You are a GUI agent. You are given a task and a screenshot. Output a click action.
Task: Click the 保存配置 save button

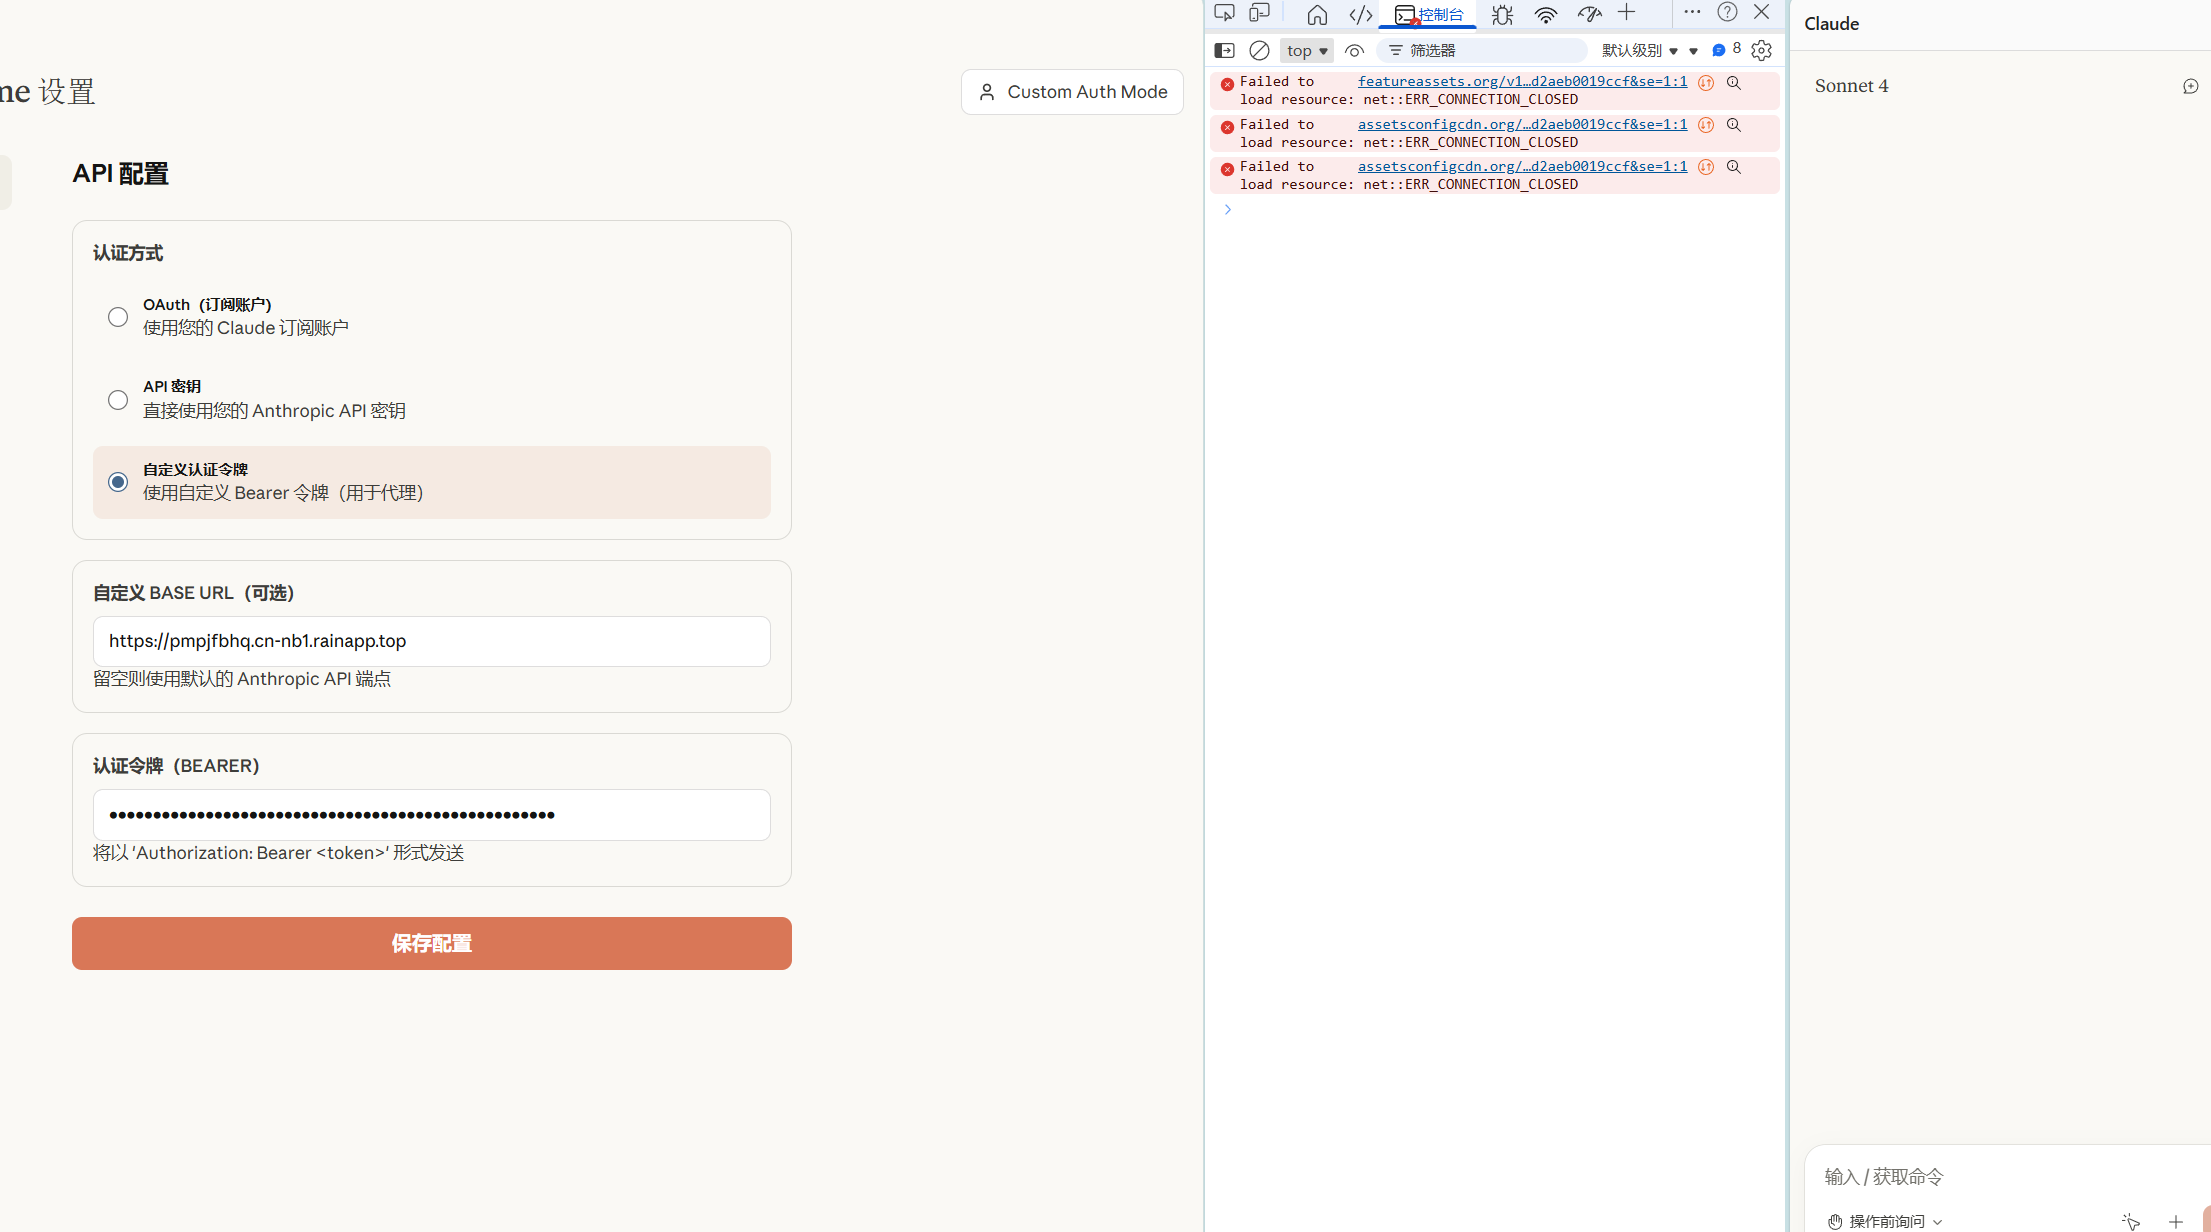432,943
